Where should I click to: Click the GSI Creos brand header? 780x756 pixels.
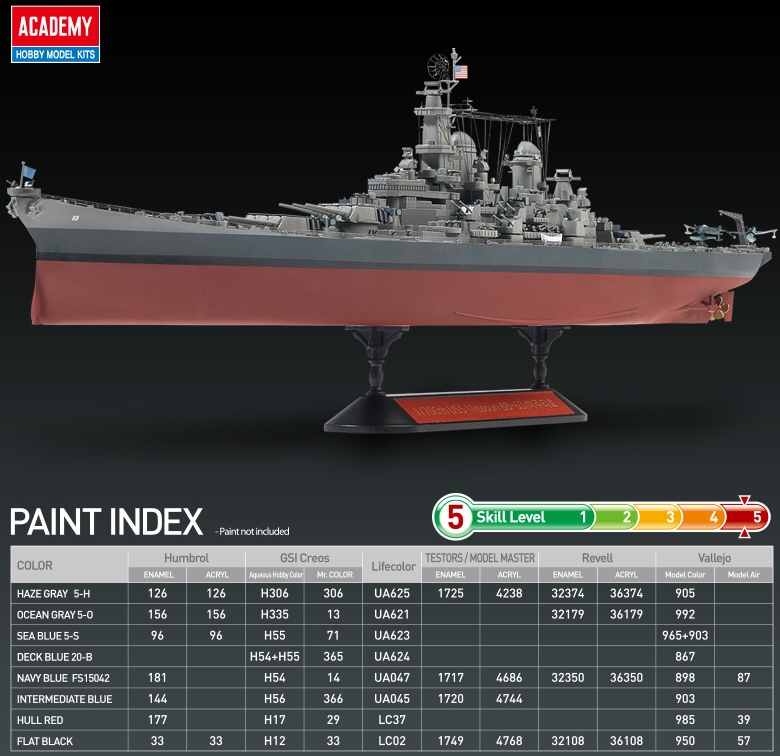click(x=304, y=558)
